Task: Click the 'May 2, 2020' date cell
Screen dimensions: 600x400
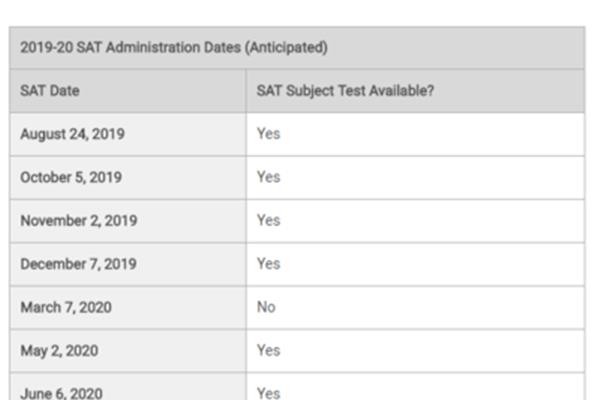Action: pos(59,351)
